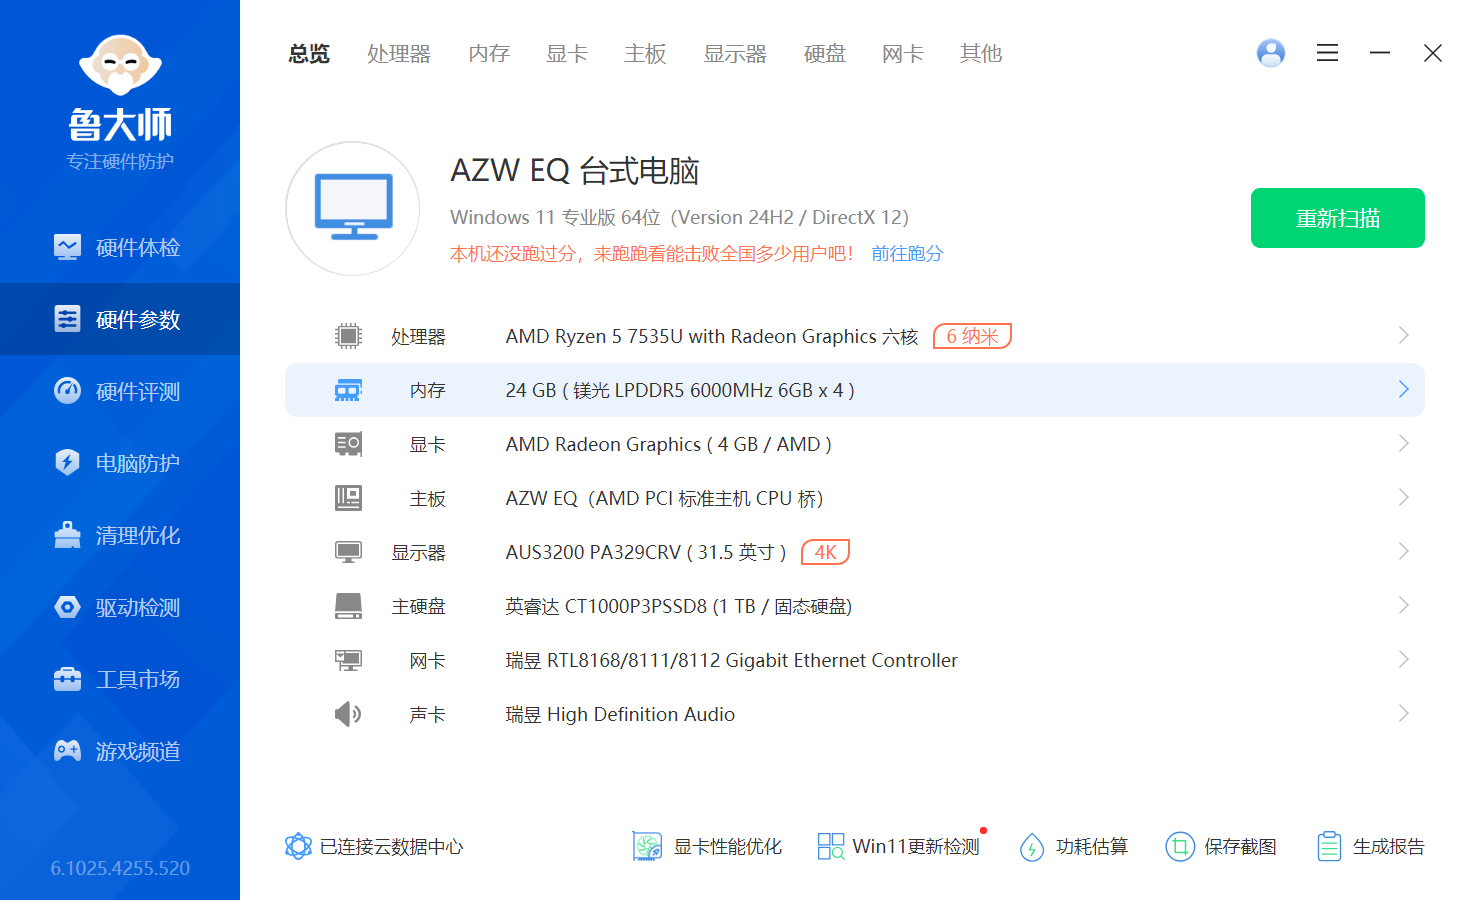Click the desktop computer monitor icon
Screen dimensions: 1470x900
(353, 208)
